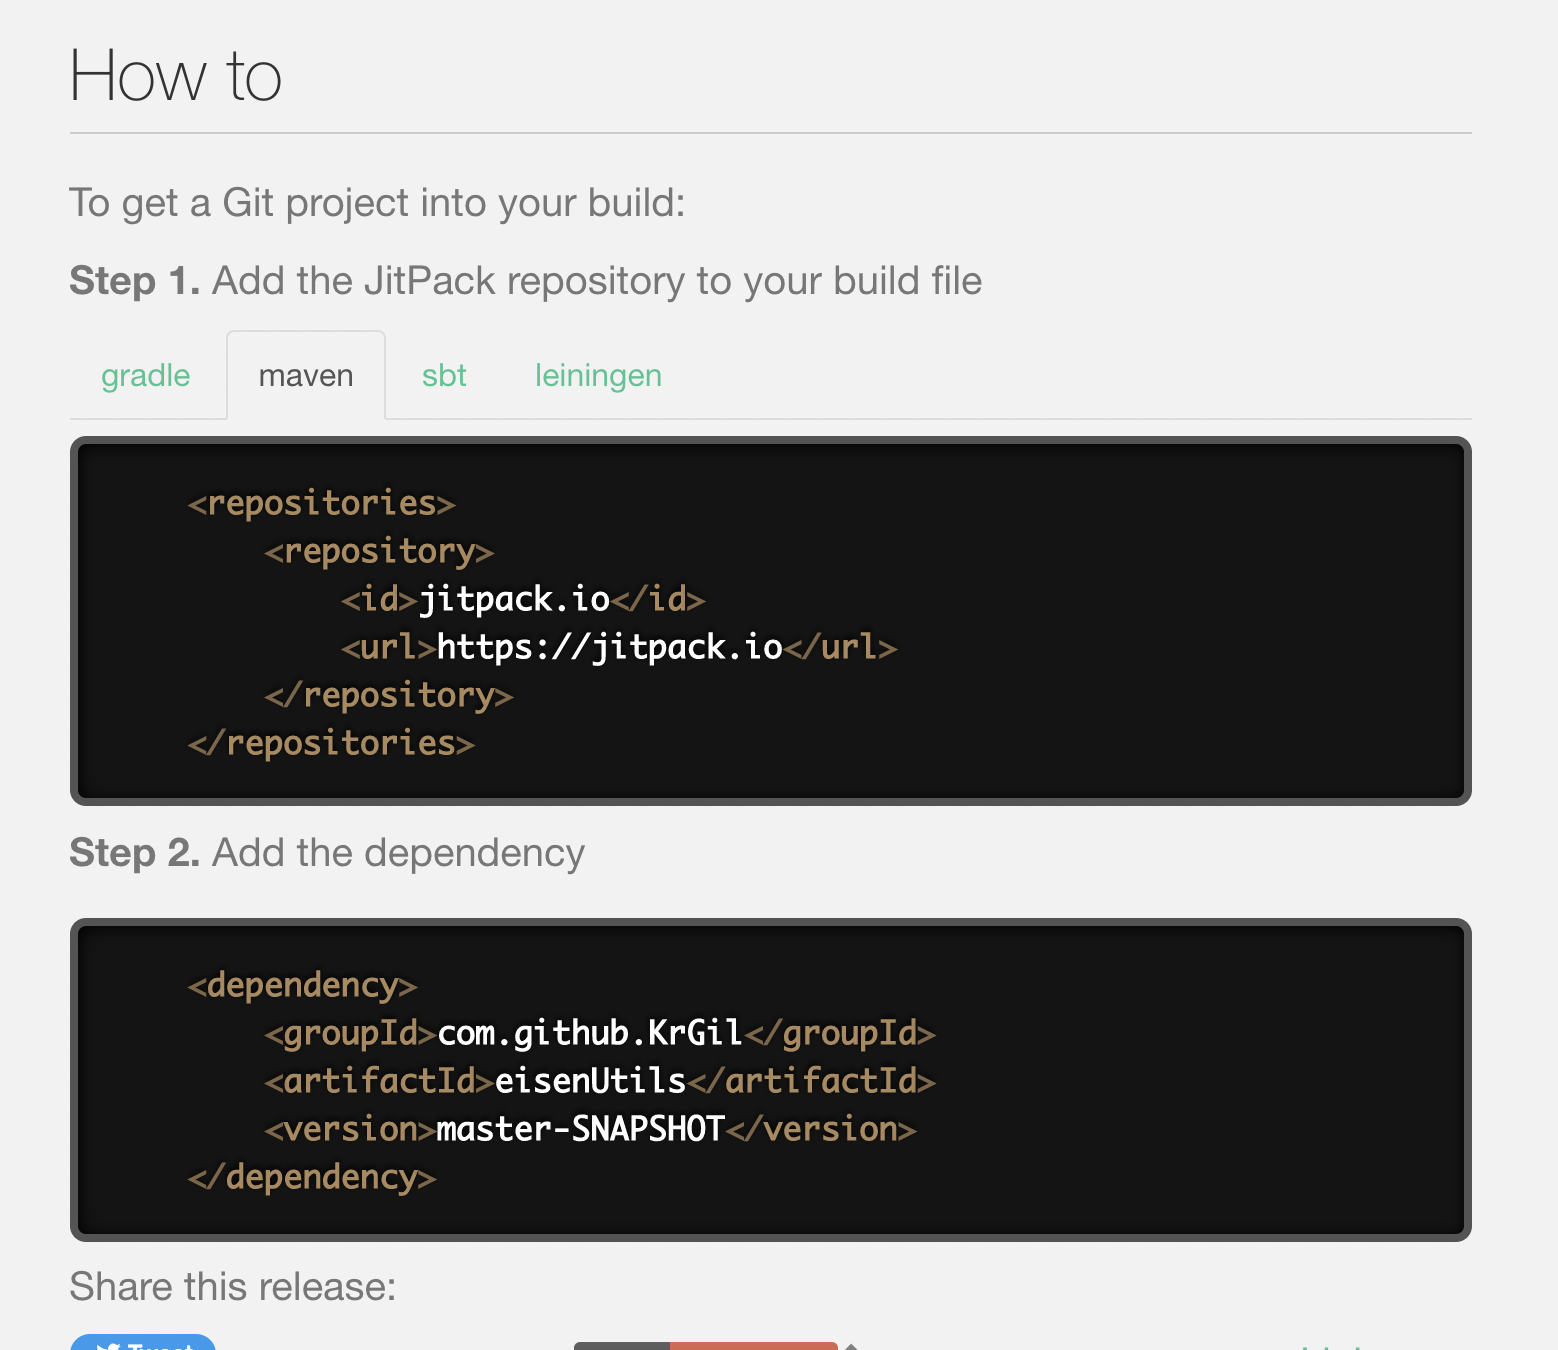
Task: Click the https://jitpack.io url line
Action: click(619, 647)
